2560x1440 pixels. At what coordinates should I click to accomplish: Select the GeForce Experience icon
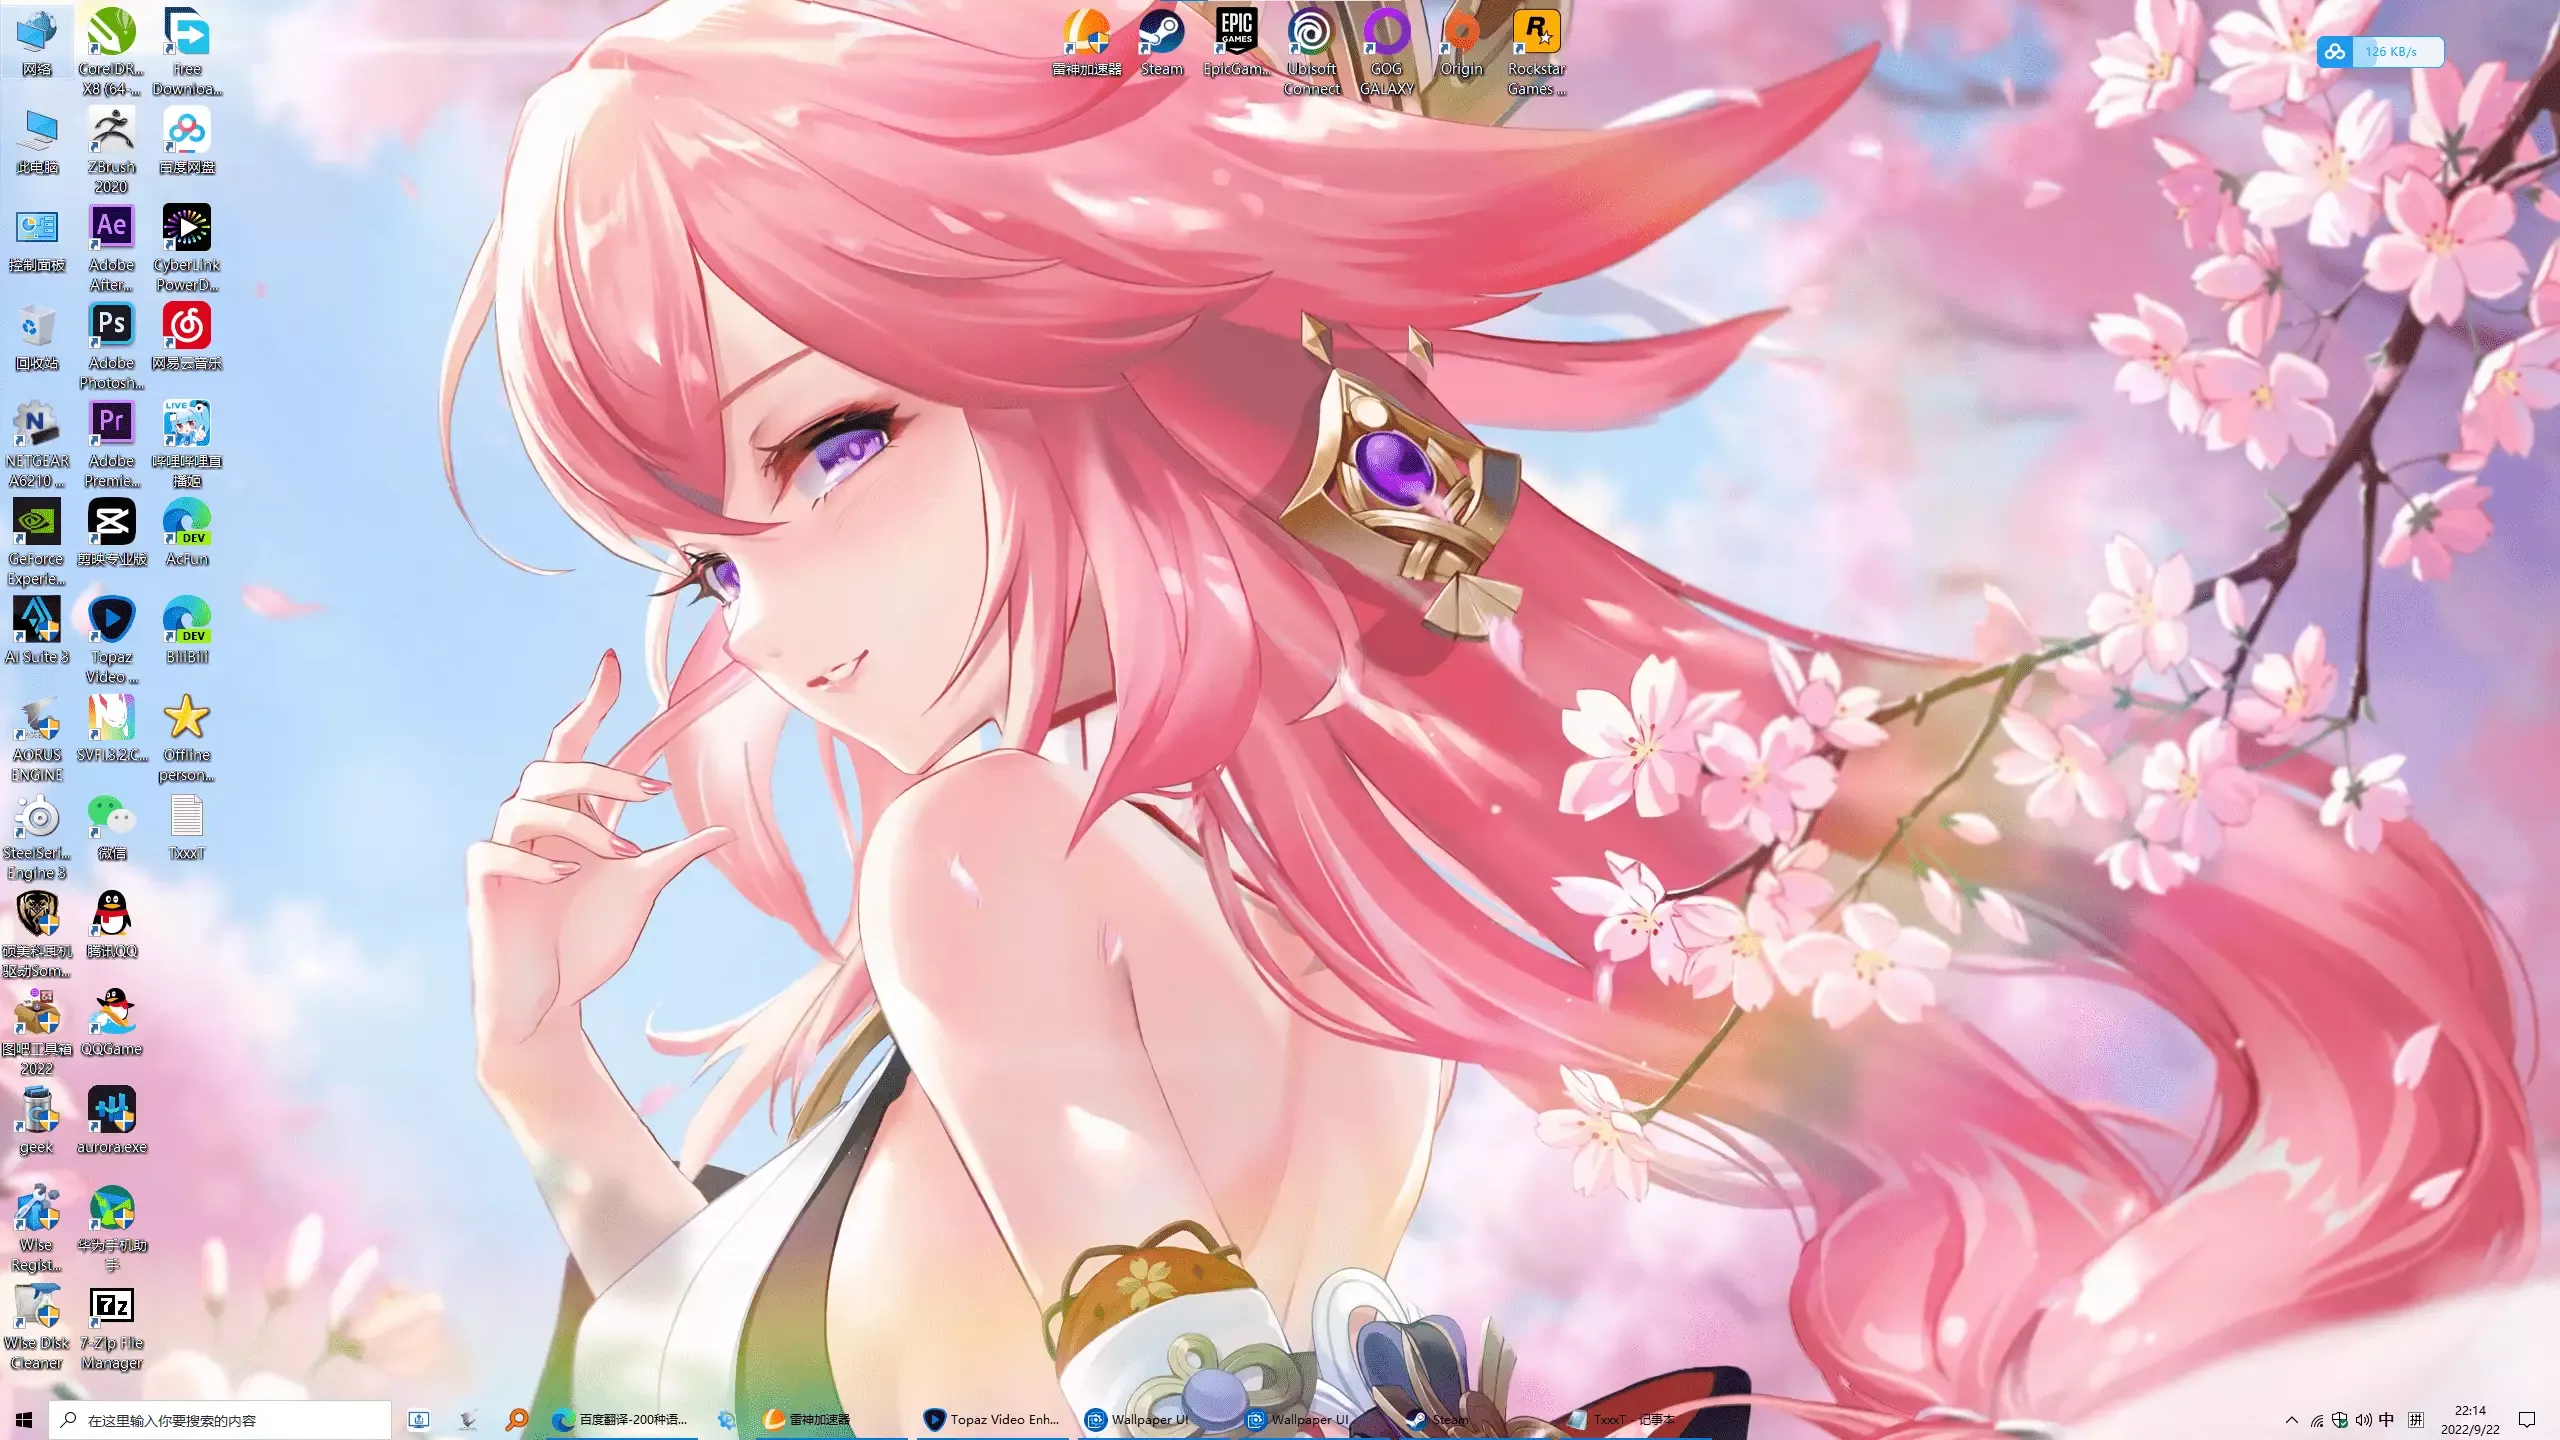point(36,542)
